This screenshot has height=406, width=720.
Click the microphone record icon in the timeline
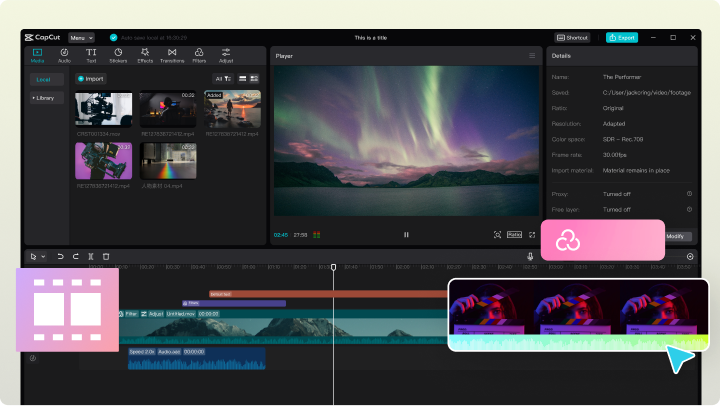530,257
